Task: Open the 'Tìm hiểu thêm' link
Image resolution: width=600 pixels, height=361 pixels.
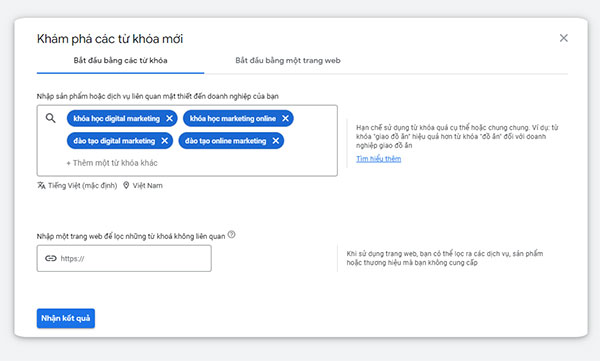Action: [378, 159]
